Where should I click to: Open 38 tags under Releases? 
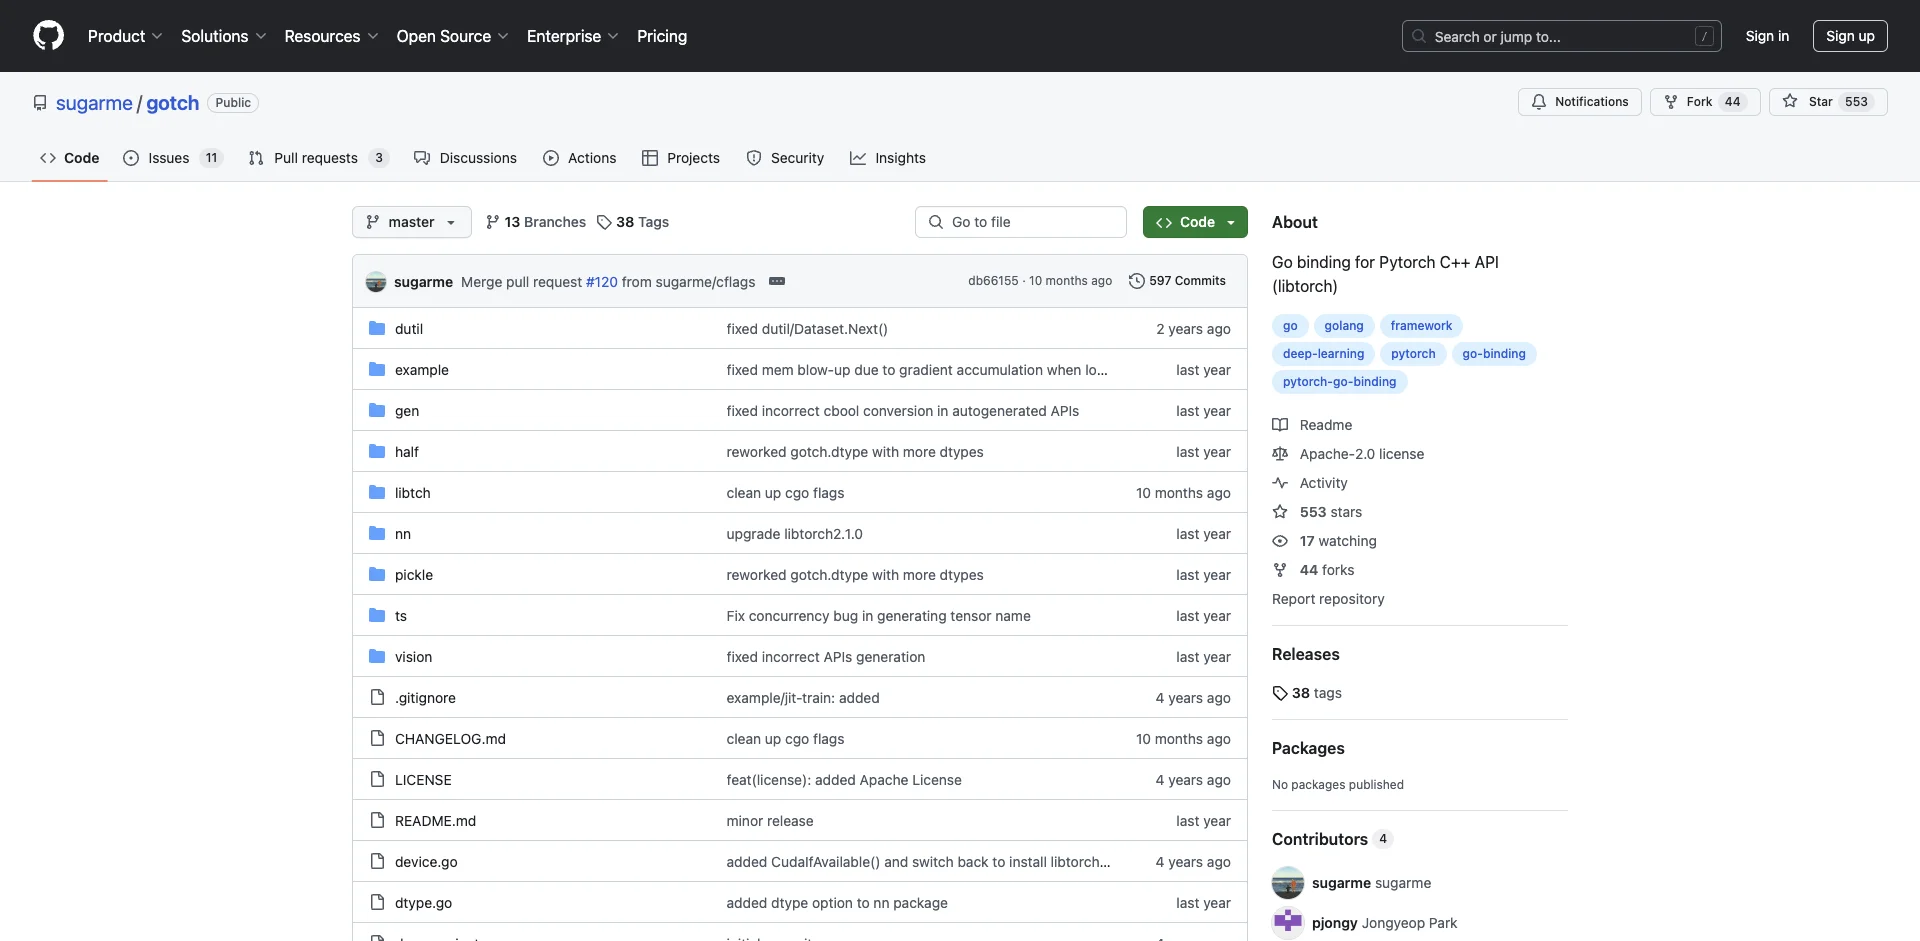coord(1308,693)
